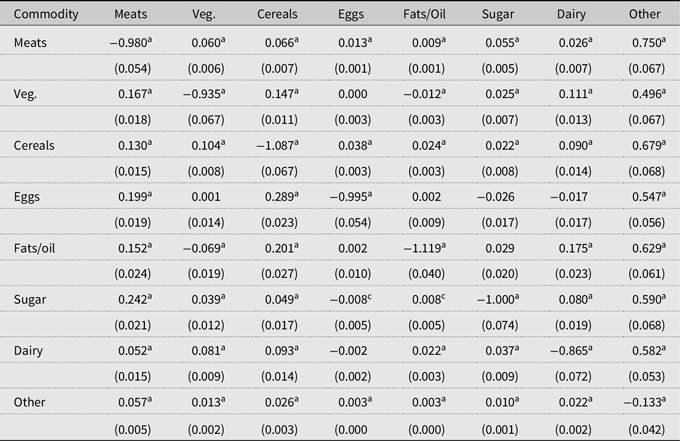Click the Cereals column header
Screen dimensions: 680x441
pos(277,16)
